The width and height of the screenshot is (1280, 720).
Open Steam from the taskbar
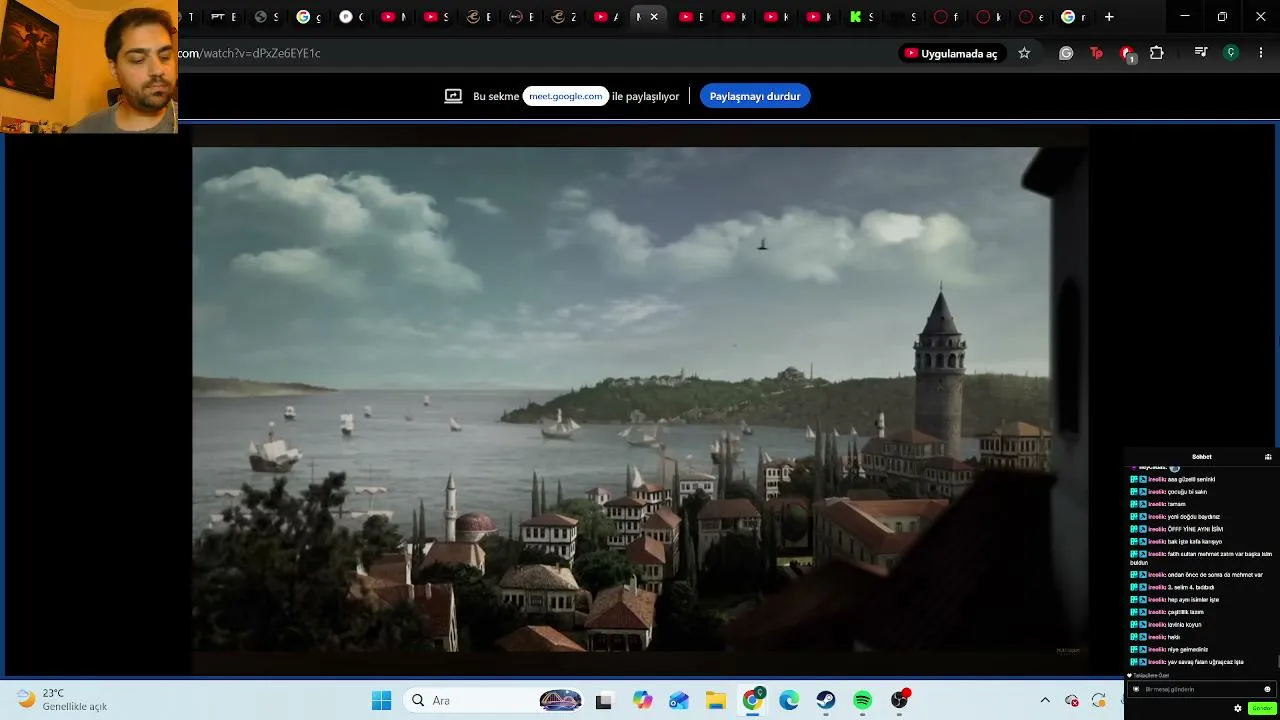pyautogui.click(x=826, y=700)
